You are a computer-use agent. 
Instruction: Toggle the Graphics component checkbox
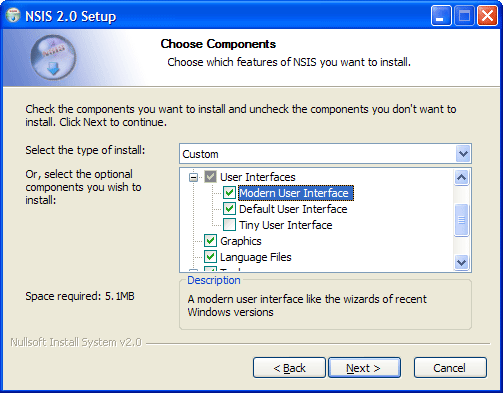[210, 241]
